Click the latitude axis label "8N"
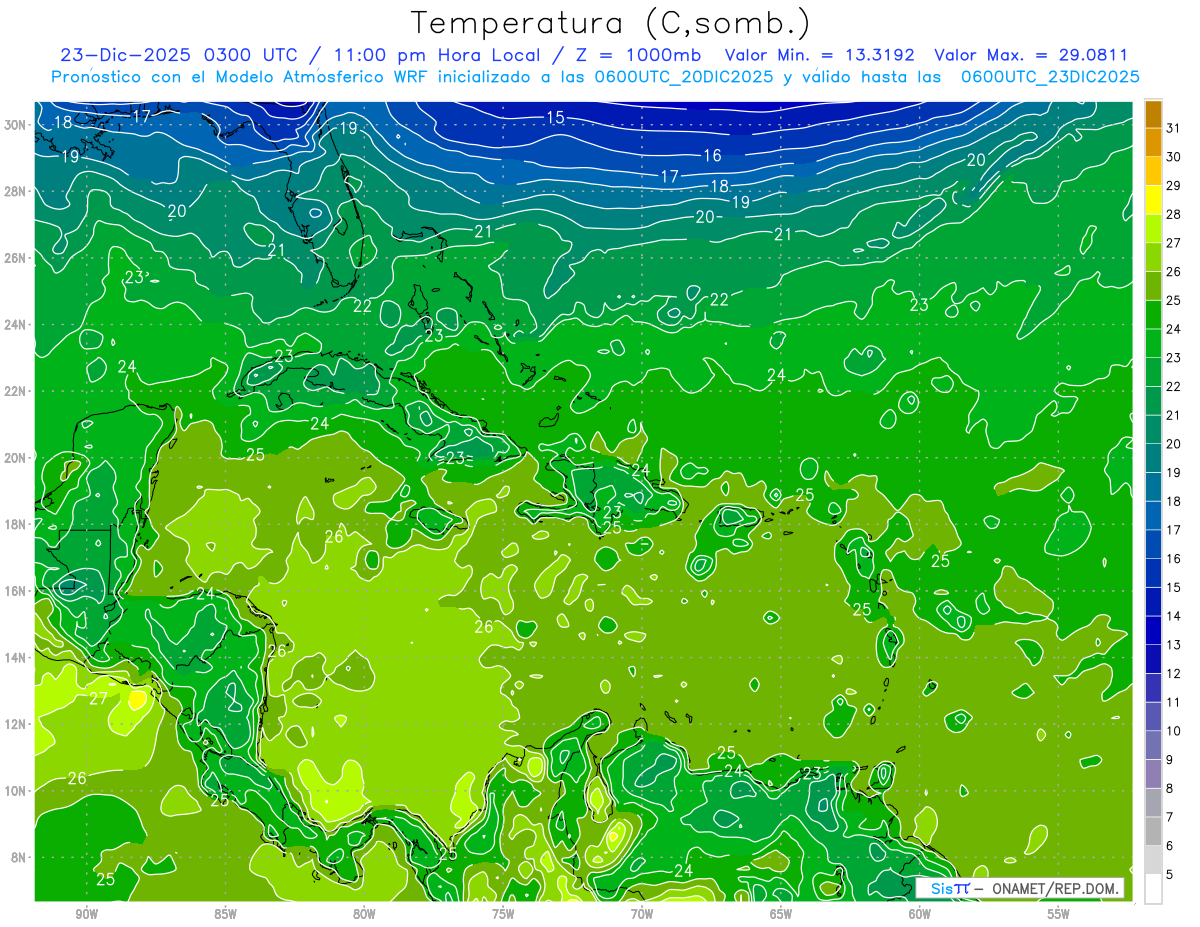1200x927 pixels. point(18,858)
